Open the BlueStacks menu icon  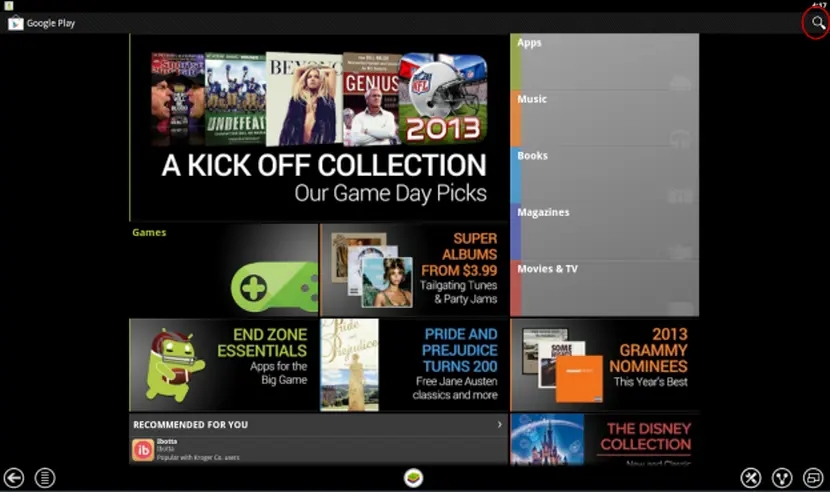tap(44, 478)
